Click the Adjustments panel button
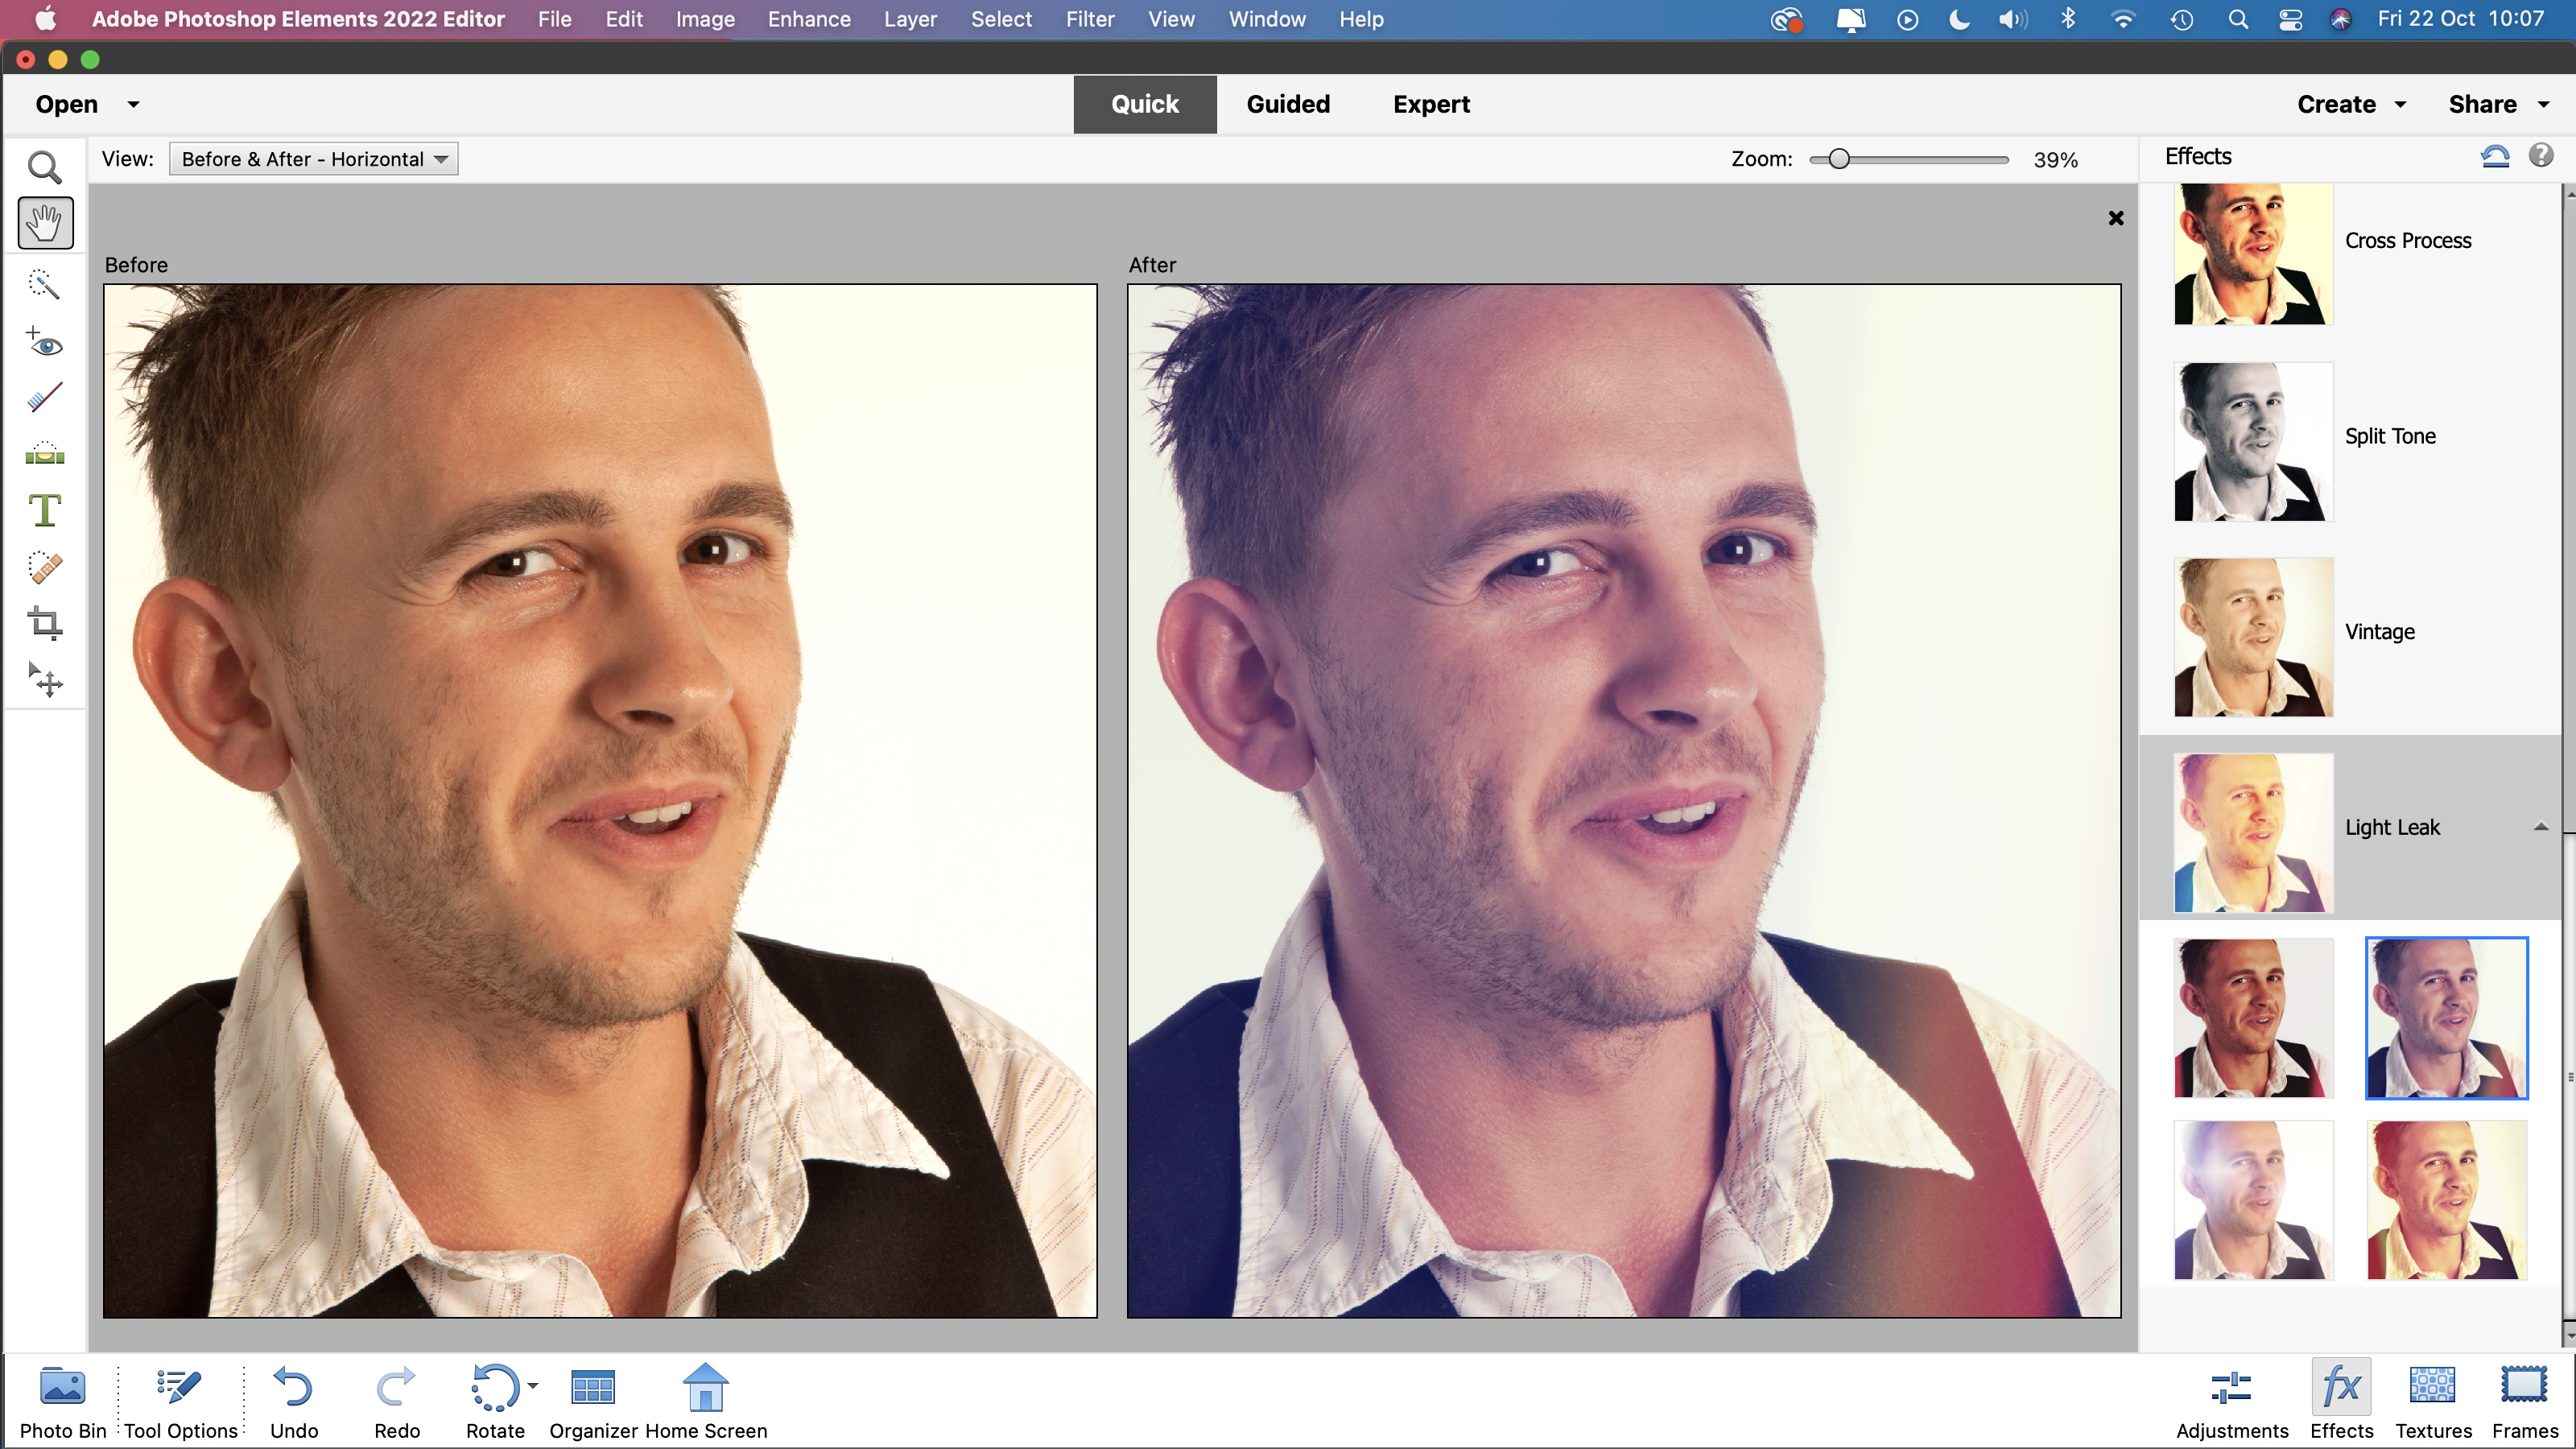 tap(2231, 1397)
